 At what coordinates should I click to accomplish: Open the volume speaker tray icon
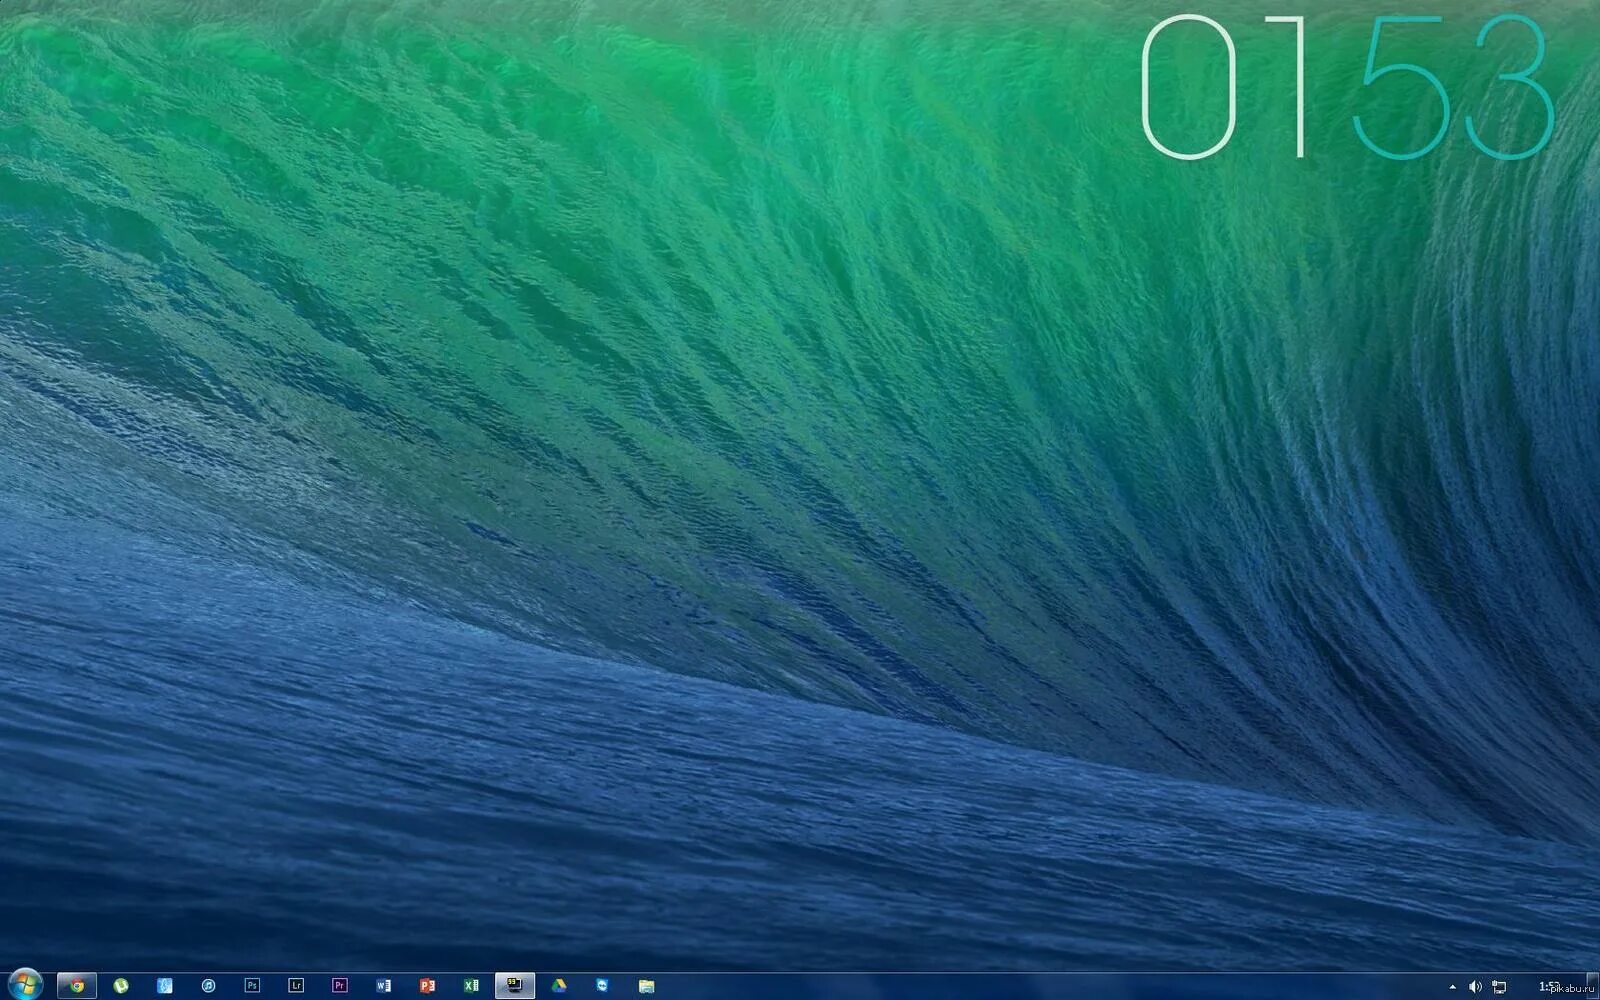(1475, 987)
